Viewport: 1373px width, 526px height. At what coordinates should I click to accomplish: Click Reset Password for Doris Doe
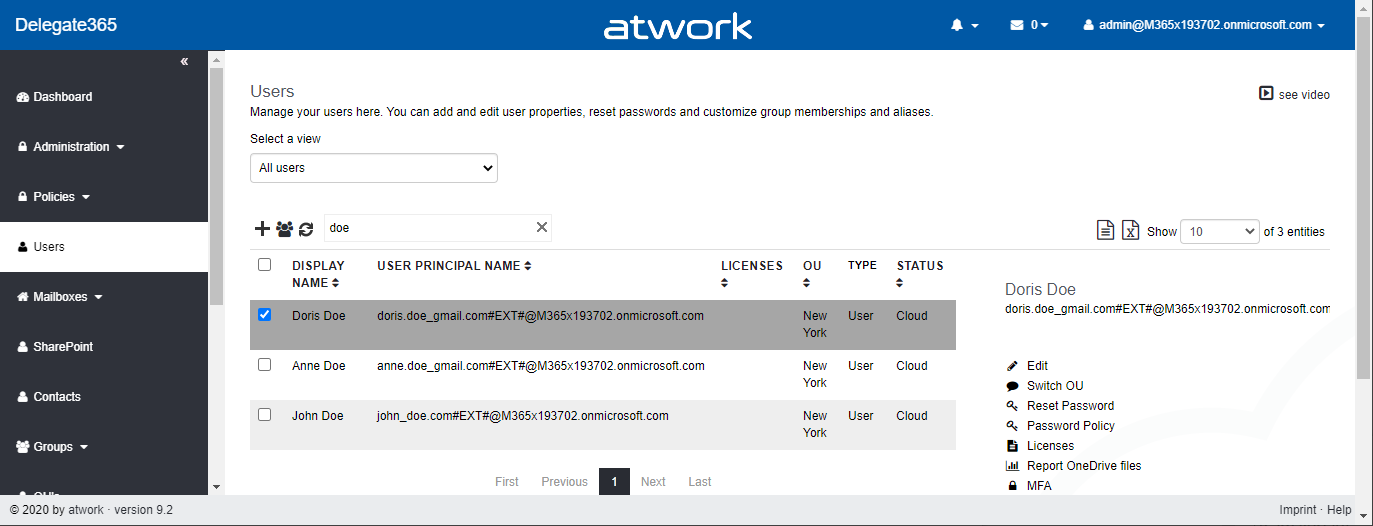coord(1069,406)
